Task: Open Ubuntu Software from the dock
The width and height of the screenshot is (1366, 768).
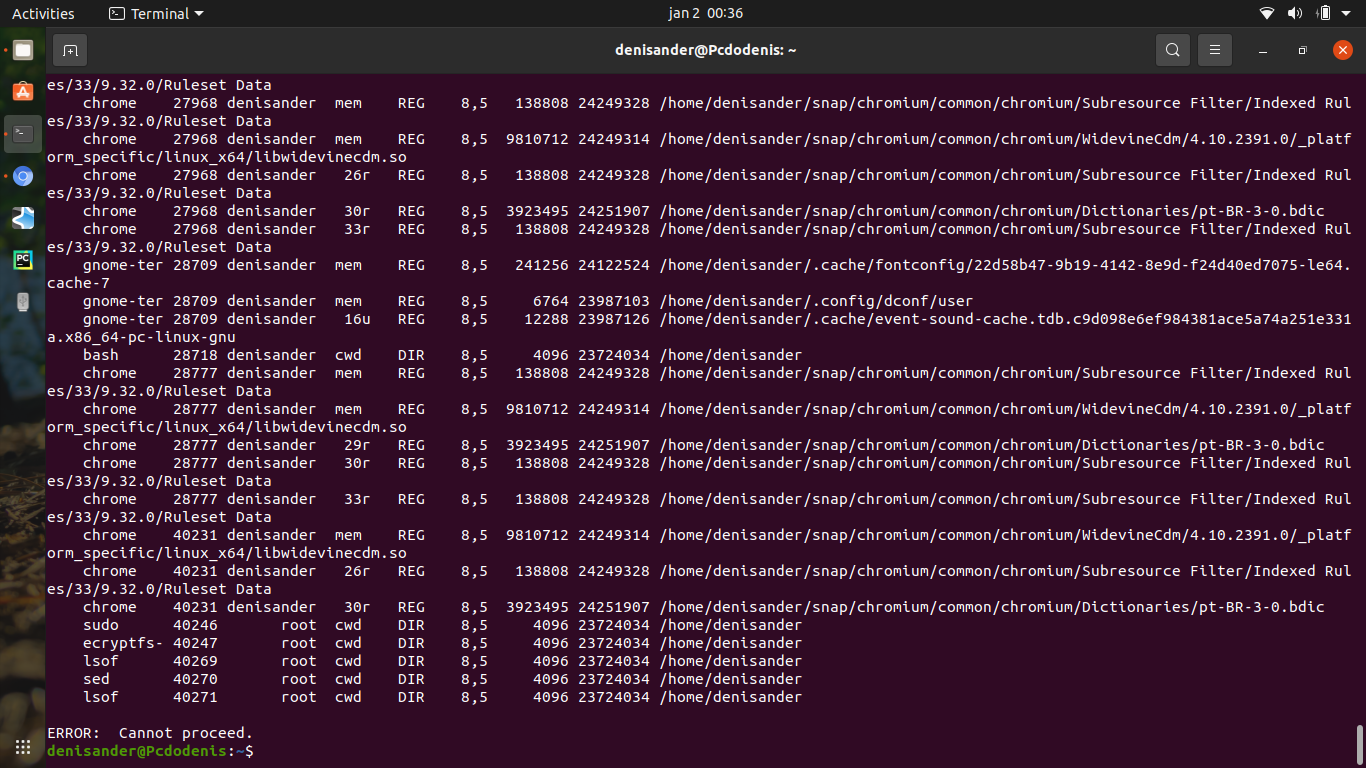Action: tap(22, 92)
